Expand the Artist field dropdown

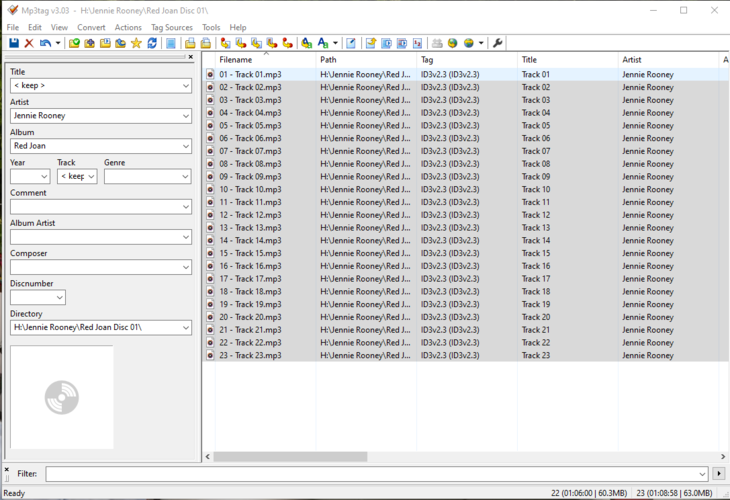pyautogui.click(x=186, y=116)
